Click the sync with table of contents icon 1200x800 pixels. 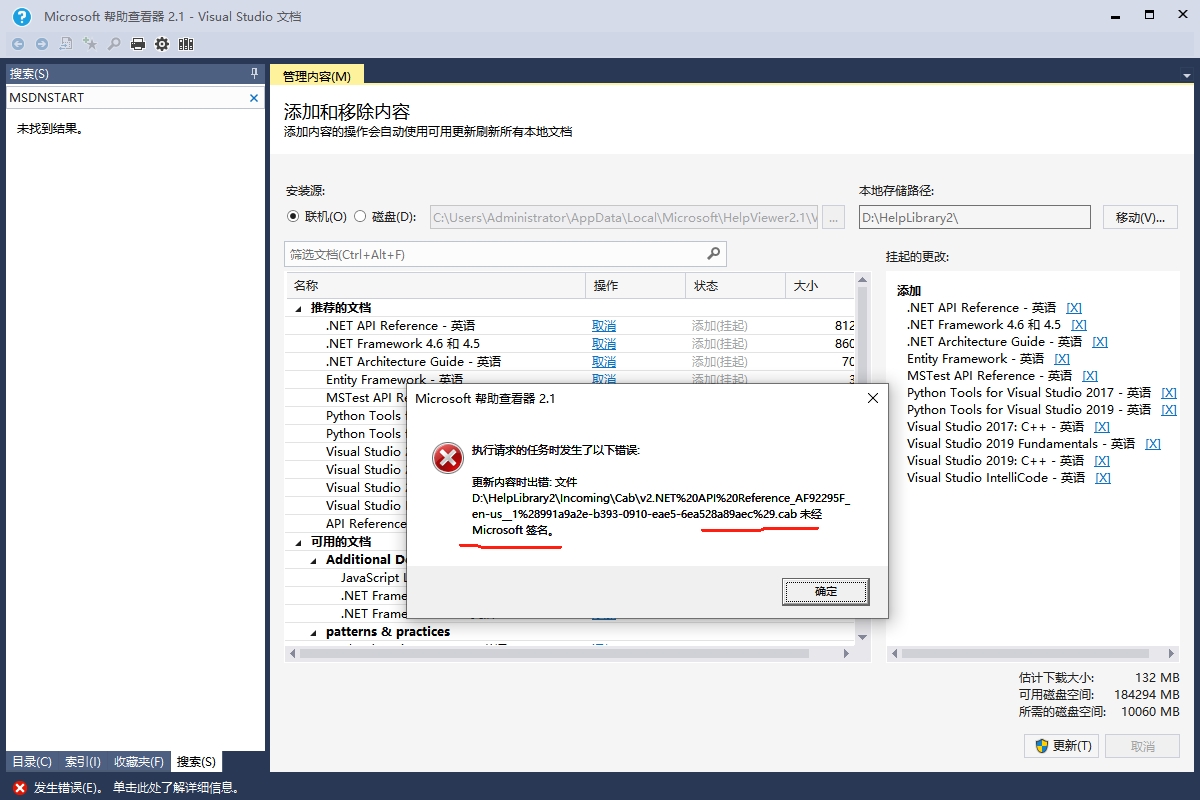(x=66, y=44)
